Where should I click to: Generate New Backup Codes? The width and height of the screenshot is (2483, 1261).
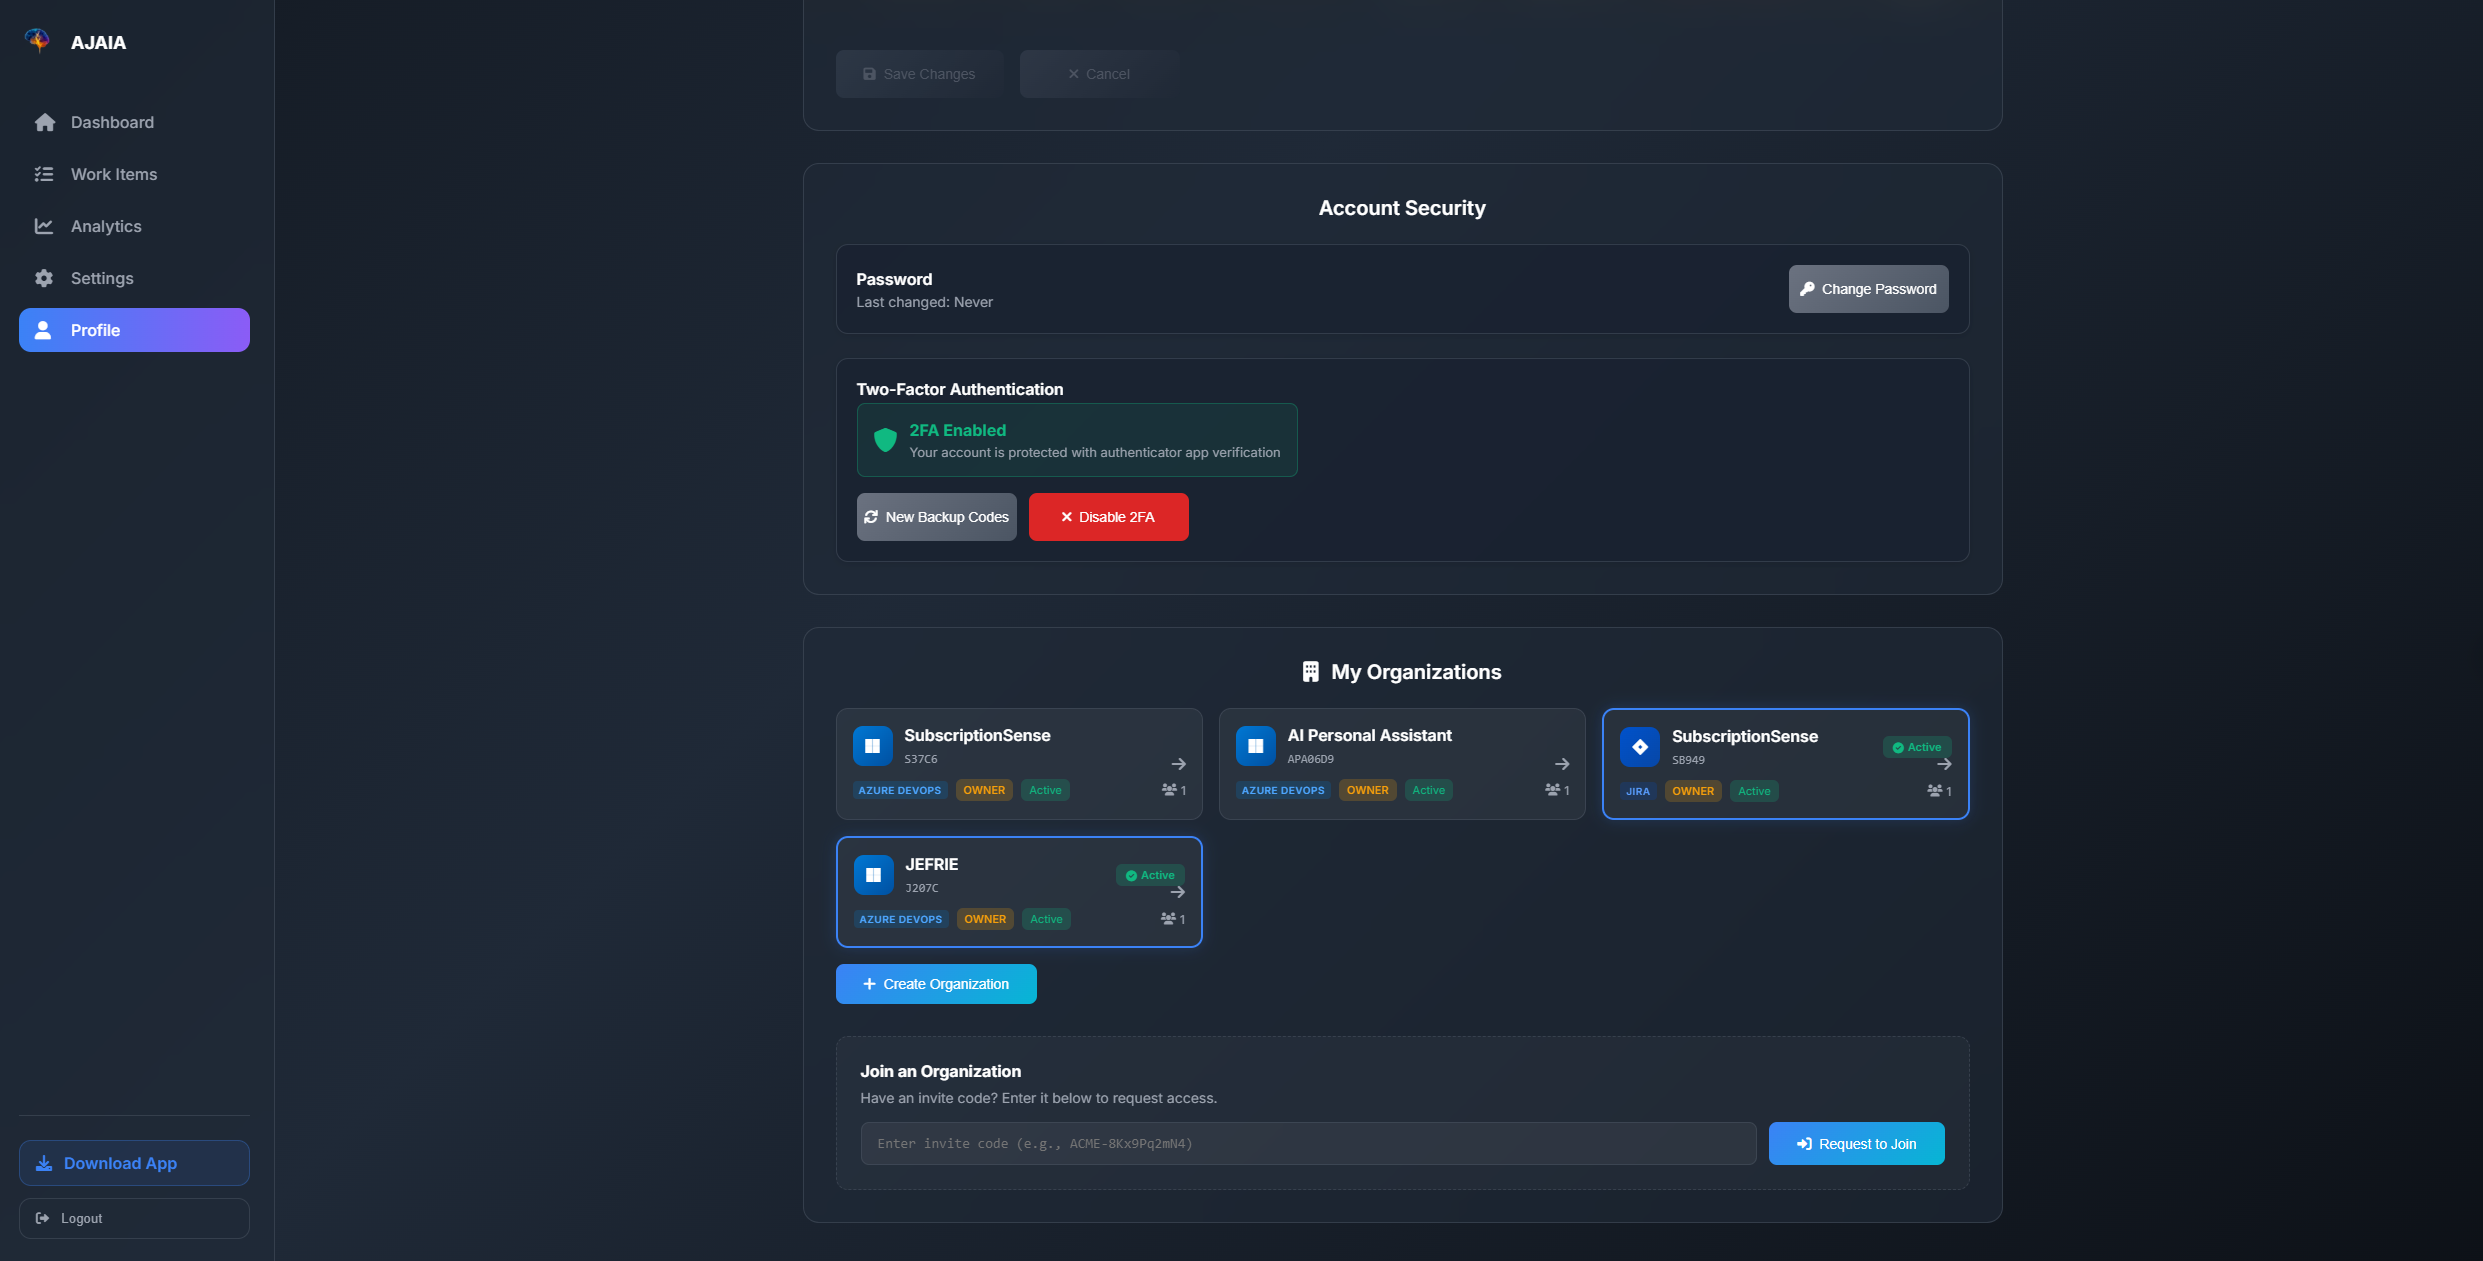click(936, 517)
